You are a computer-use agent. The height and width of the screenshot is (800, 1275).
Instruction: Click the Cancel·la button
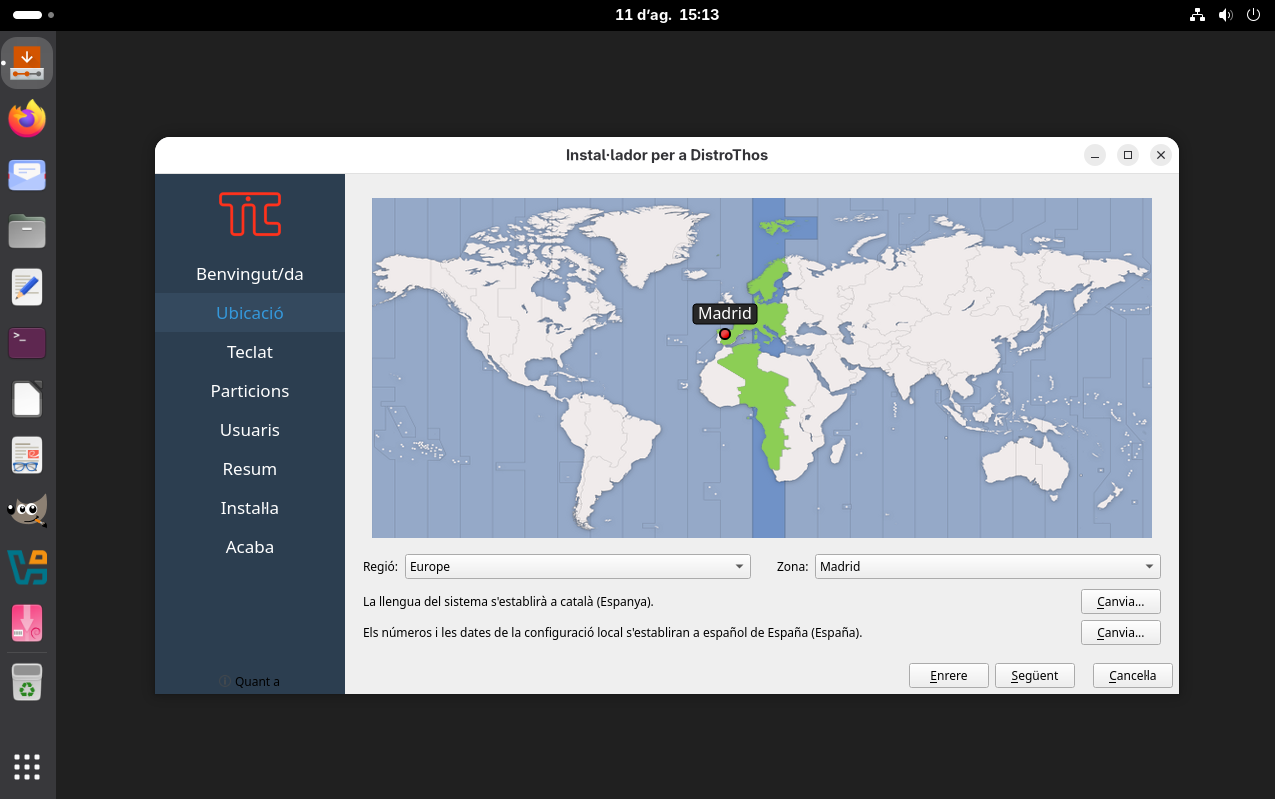(x=1133, y=675)
